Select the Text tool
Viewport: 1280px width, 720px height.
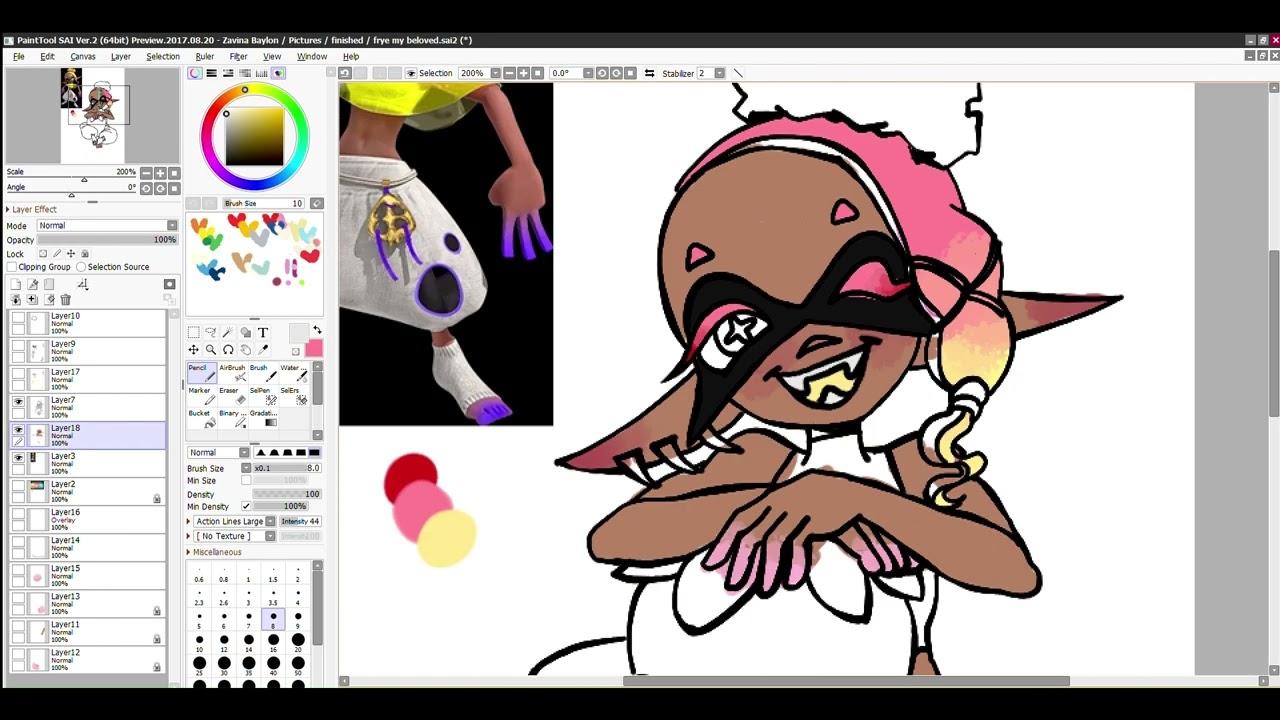263,332
